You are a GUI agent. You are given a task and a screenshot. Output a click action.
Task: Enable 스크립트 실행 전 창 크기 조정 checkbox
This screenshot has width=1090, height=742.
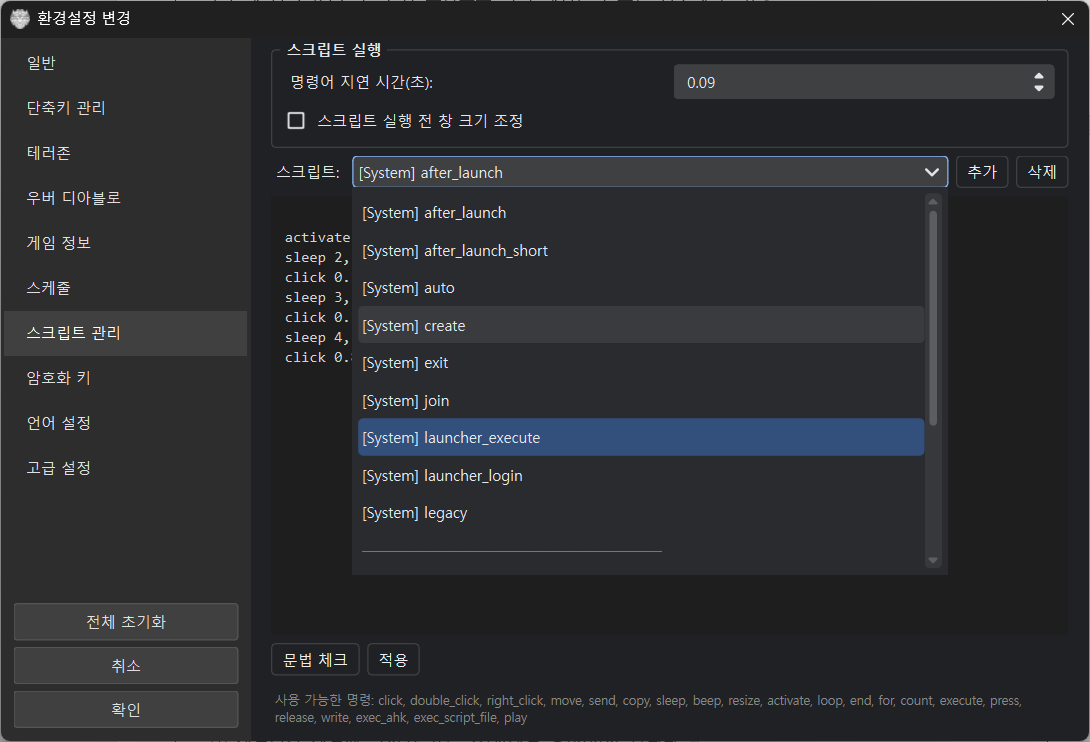point(296,121)
